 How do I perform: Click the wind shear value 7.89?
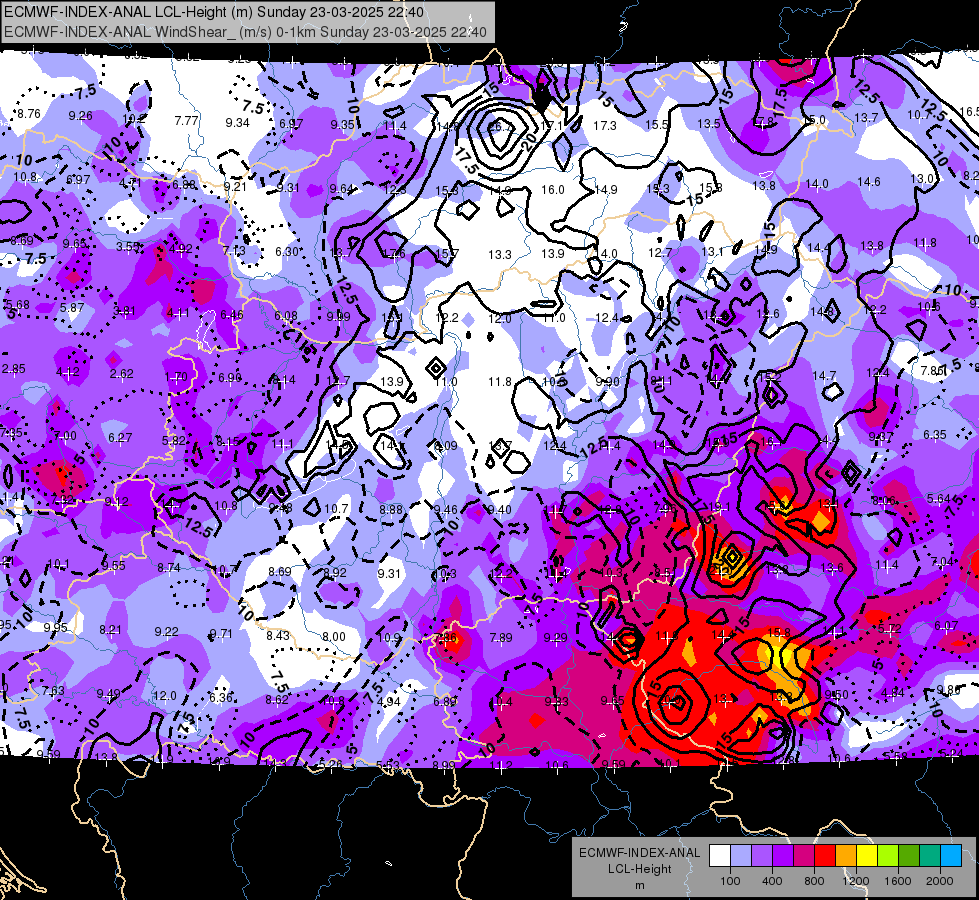[x=501, y=637]
